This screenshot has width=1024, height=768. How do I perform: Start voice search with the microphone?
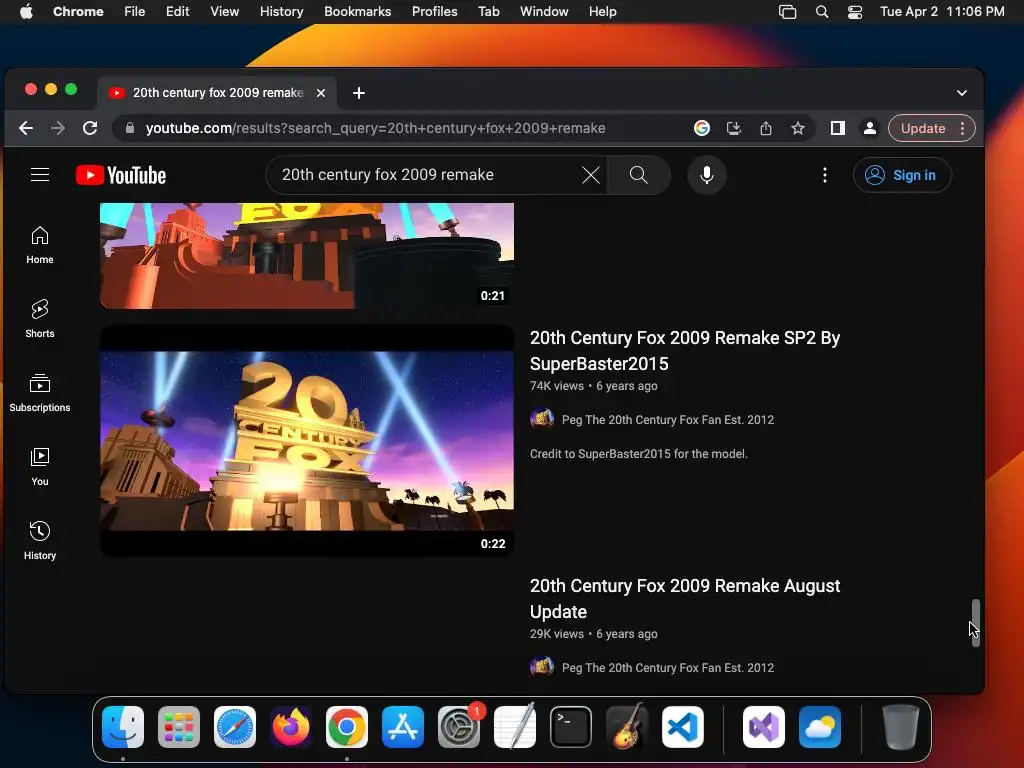[x=707, y=175]
